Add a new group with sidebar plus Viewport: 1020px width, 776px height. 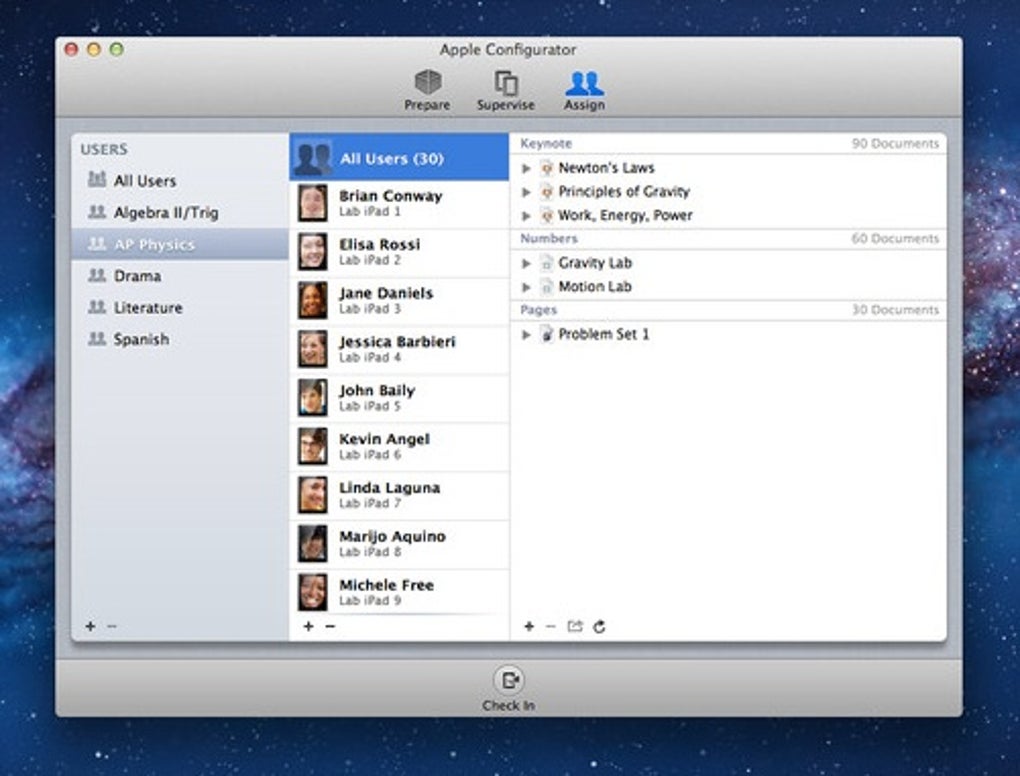(90, 626)
